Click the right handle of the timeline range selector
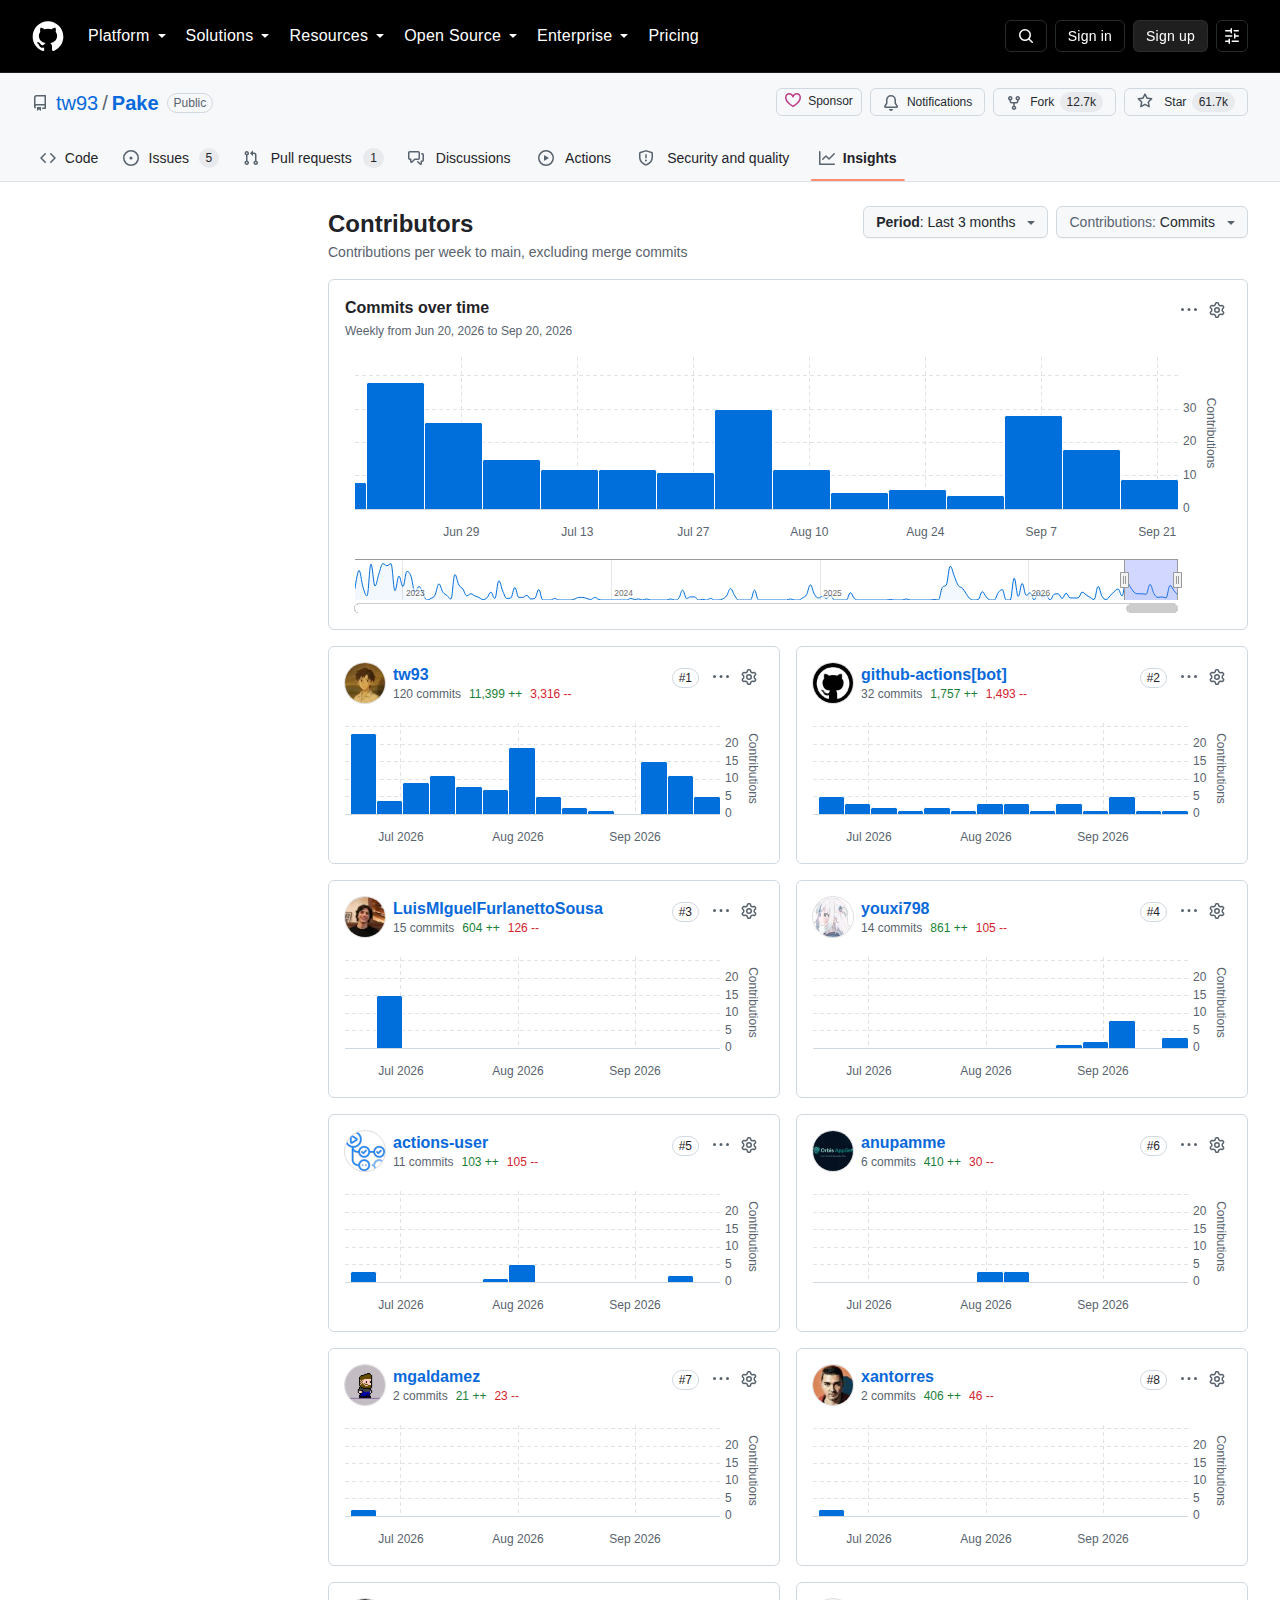 click(1177, 580)
